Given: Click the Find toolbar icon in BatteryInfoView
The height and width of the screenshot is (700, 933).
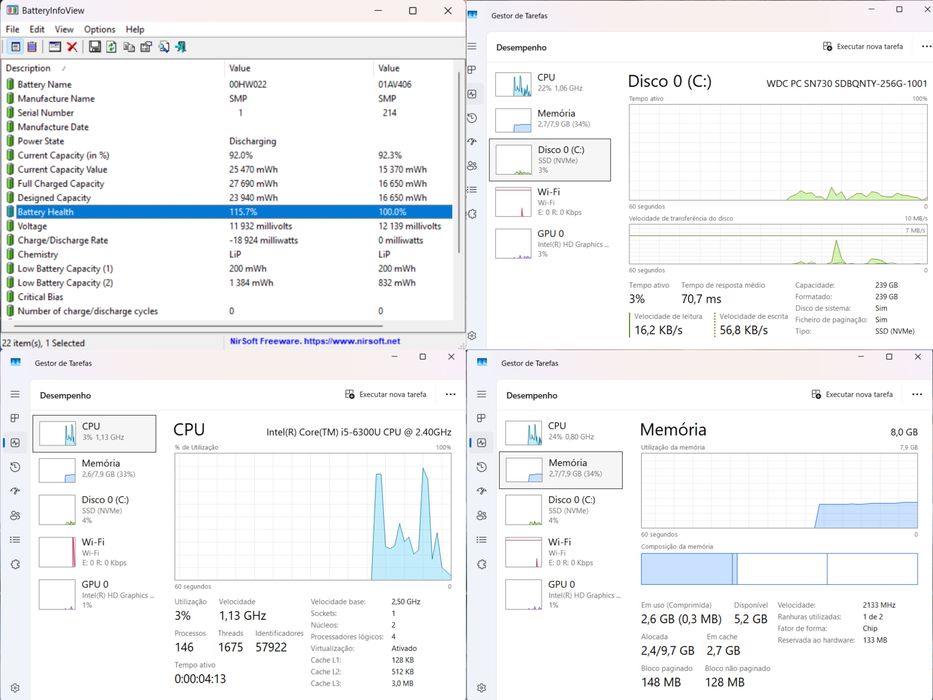Looking at the screenshot, I should (x=164, y=46).
